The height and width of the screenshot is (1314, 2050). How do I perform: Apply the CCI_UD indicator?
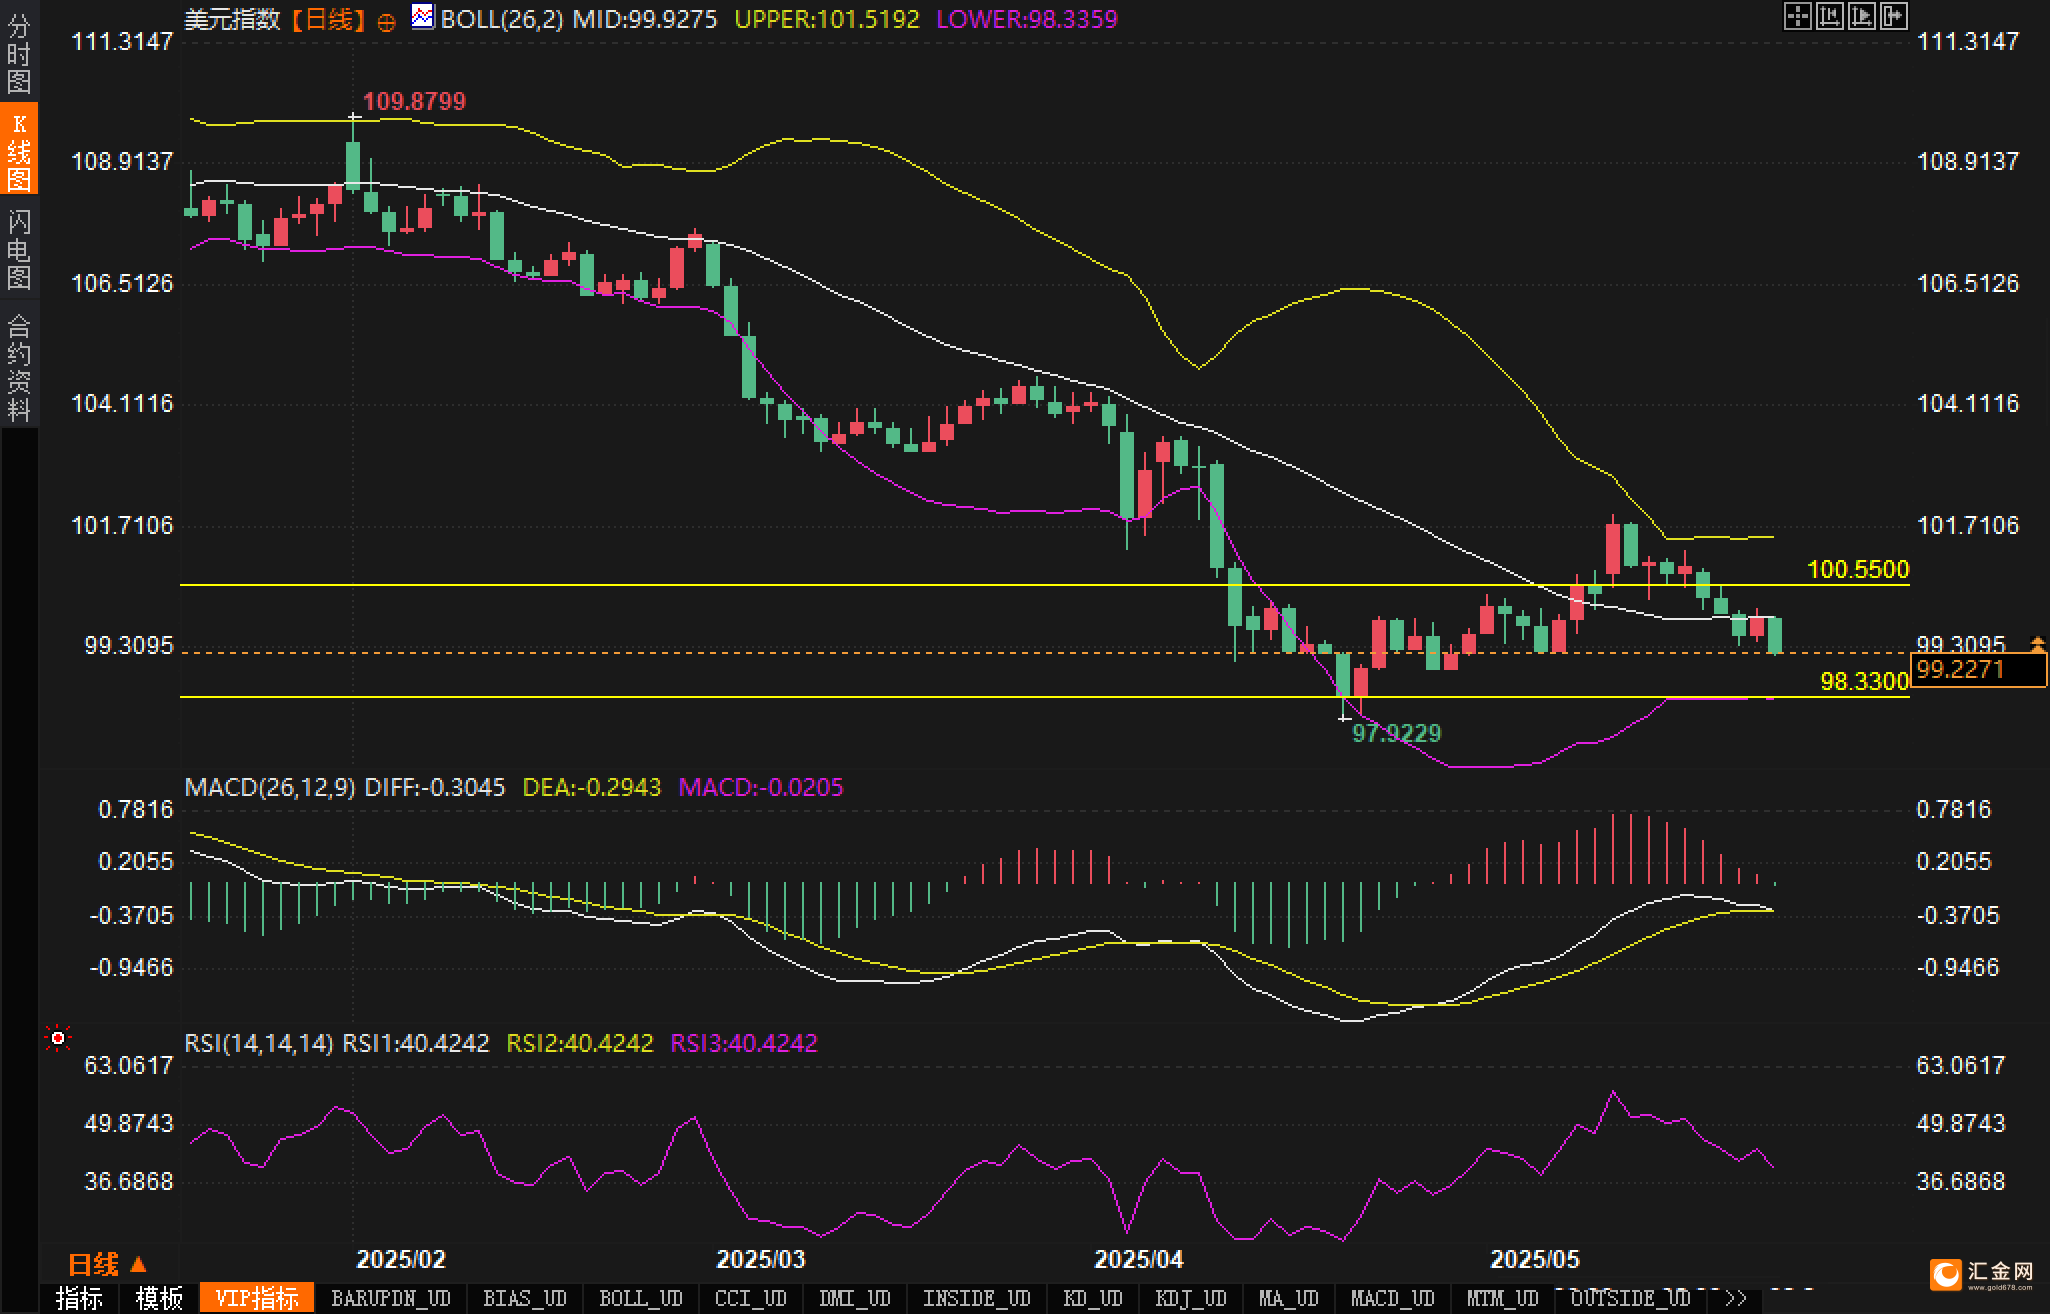pos(751,1298)
